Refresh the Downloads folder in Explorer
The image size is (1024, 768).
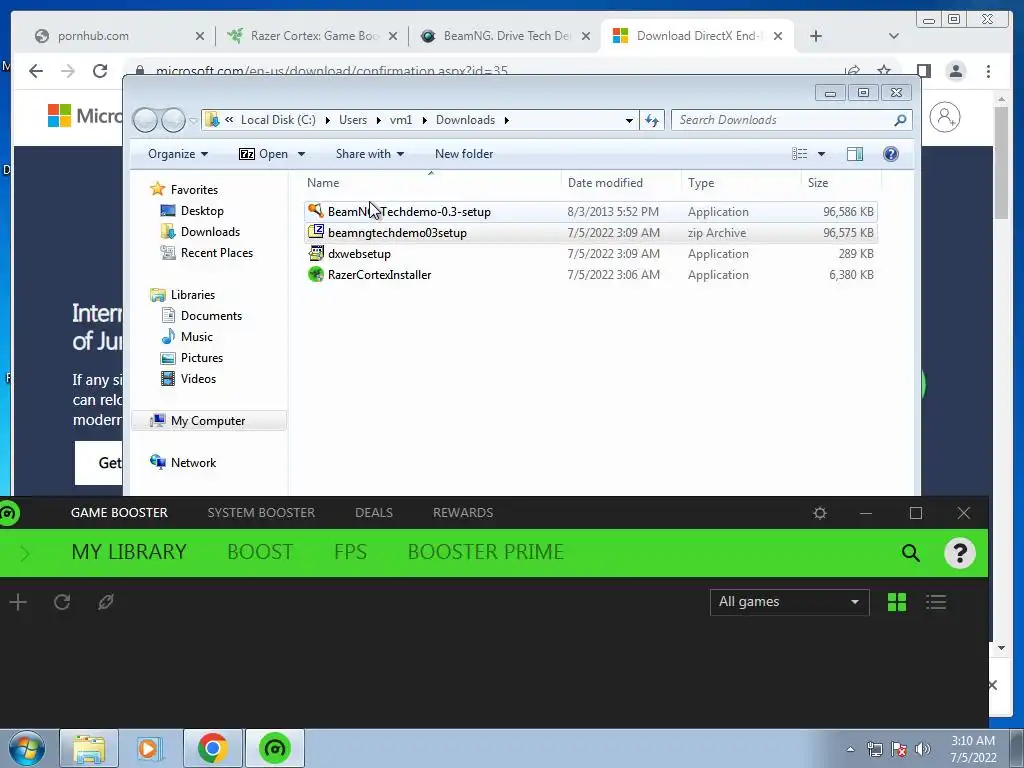click(652, 120)
